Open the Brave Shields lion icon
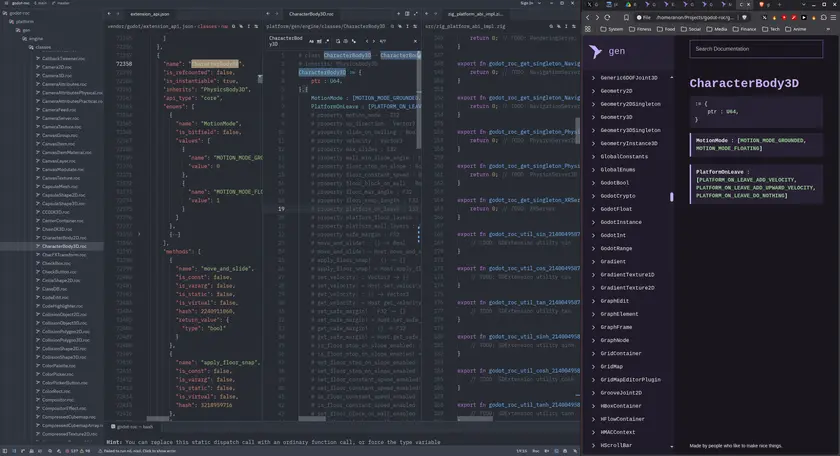 (744, 17)
